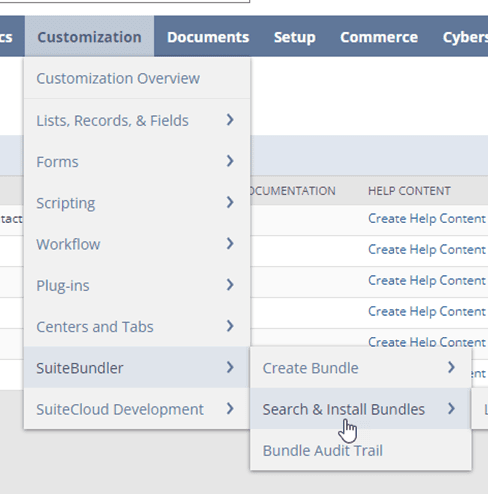Expand the Forms submenu chevron
Screen dimensions: 488x494
230,161
